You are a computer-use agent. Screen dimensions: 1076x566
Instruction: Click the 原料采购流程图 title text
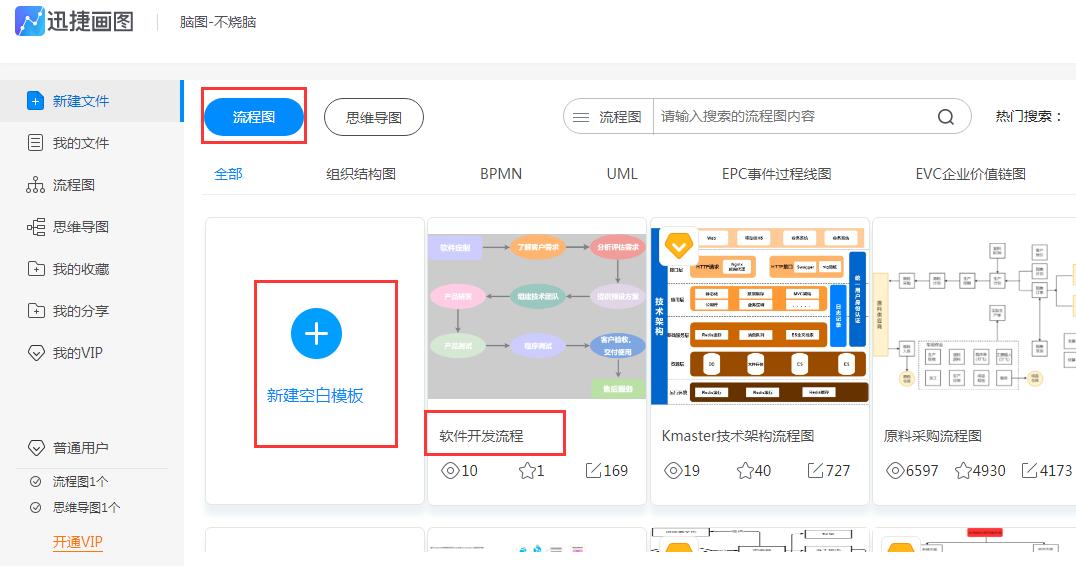(x=933, y=436)
